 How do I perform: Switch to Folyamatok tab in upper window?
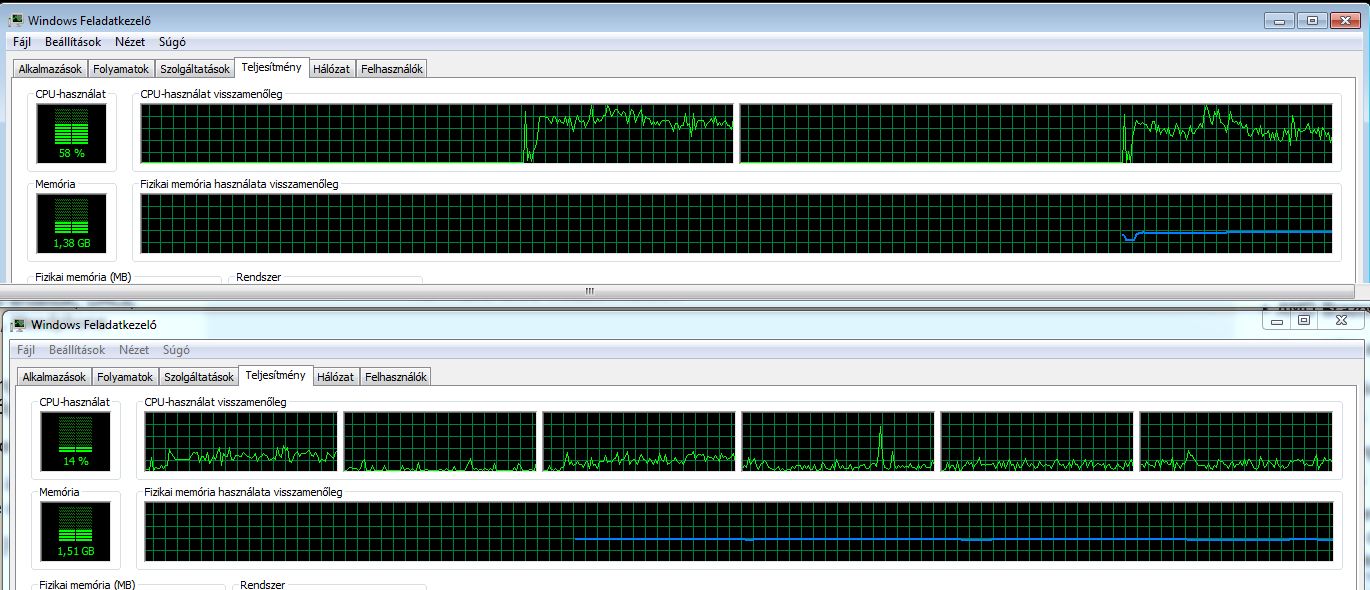tap(121, 69)
